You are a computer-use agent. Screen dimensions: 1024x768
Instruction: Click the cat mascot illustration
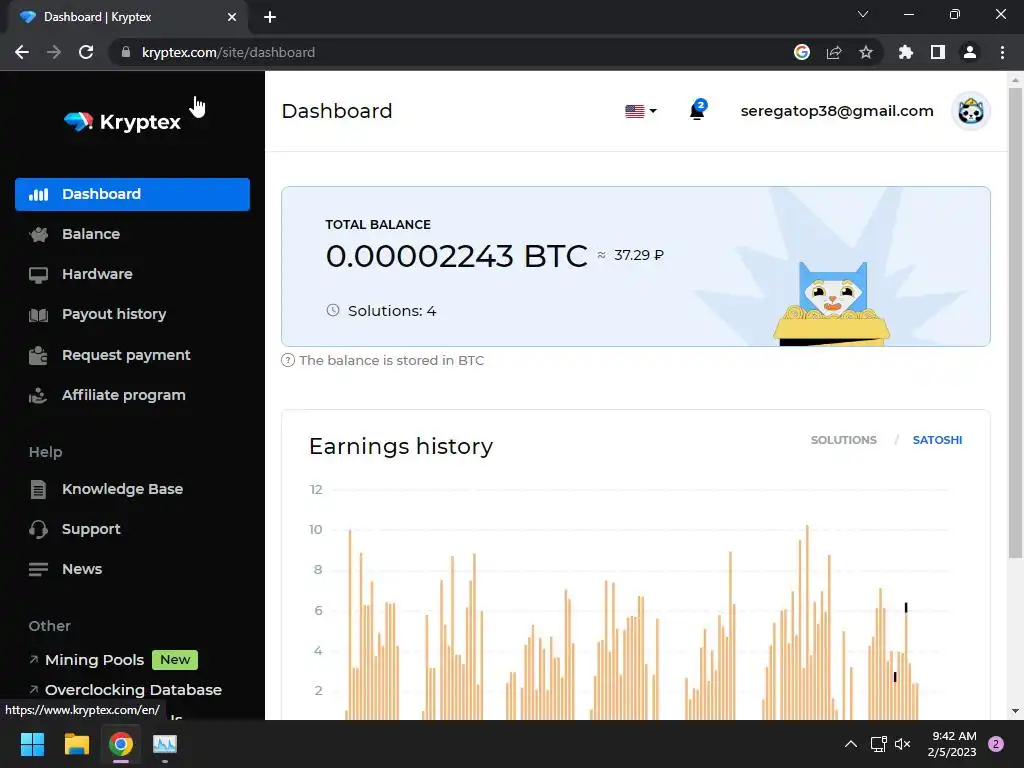click(x=832, y=302)
